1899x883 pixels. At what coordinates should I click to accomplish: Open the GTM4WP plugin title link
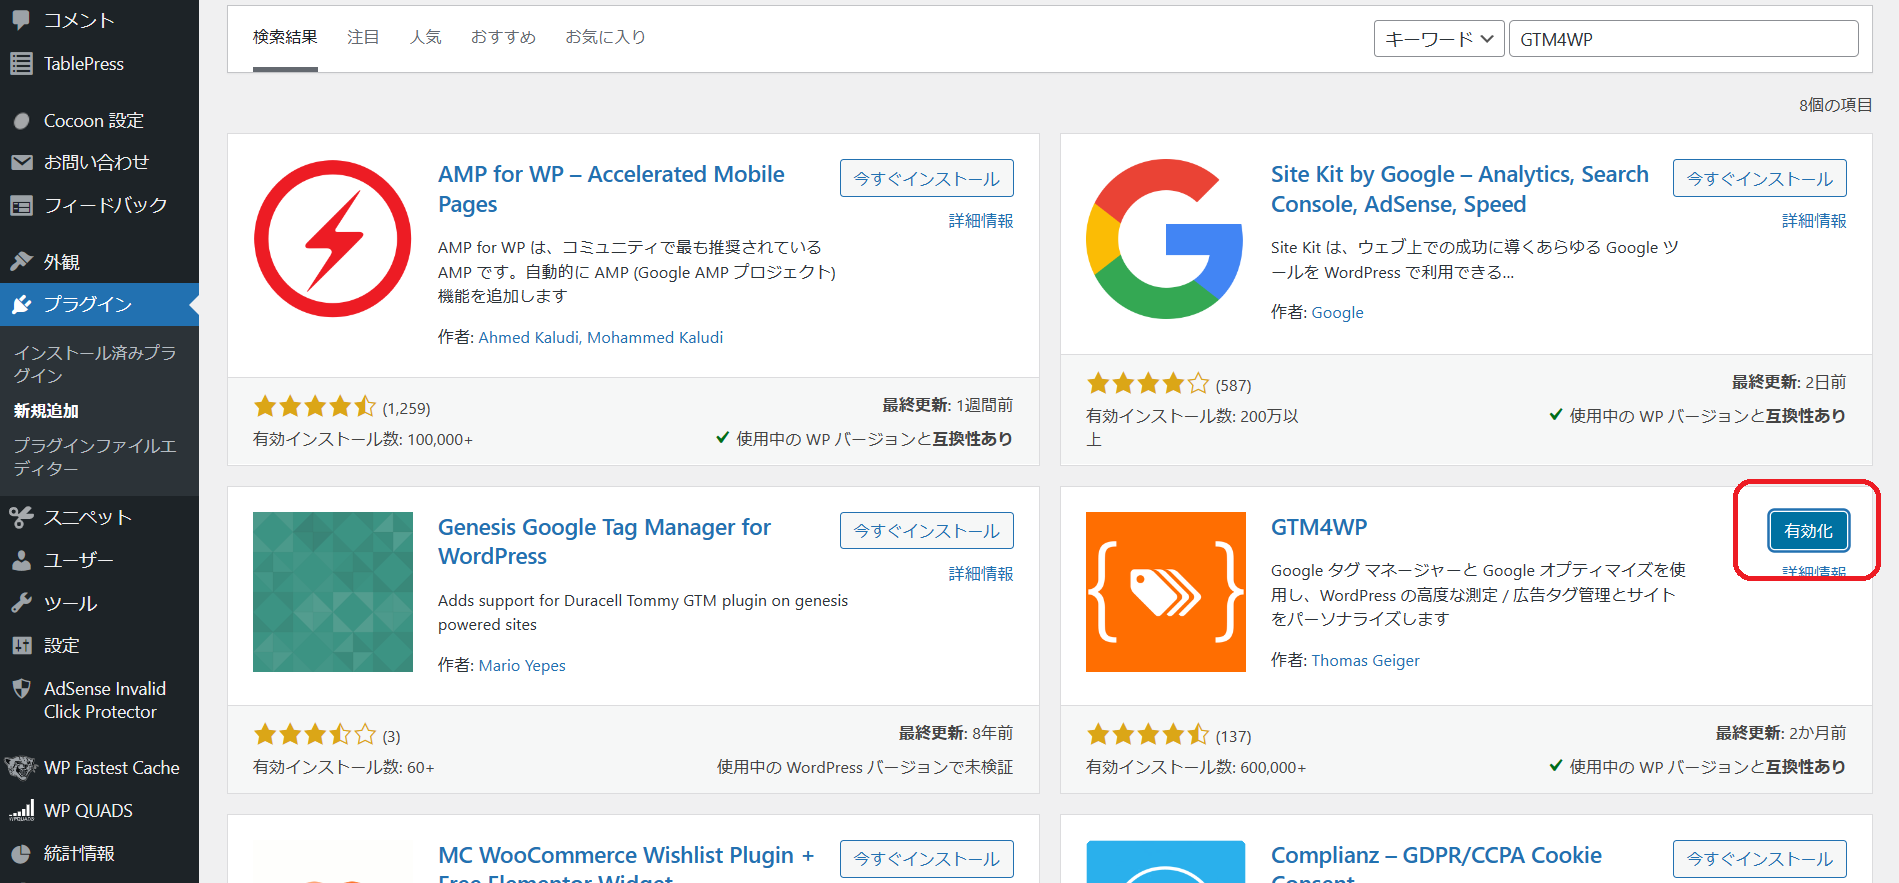pyautogui.click(x=1319, y=527)
